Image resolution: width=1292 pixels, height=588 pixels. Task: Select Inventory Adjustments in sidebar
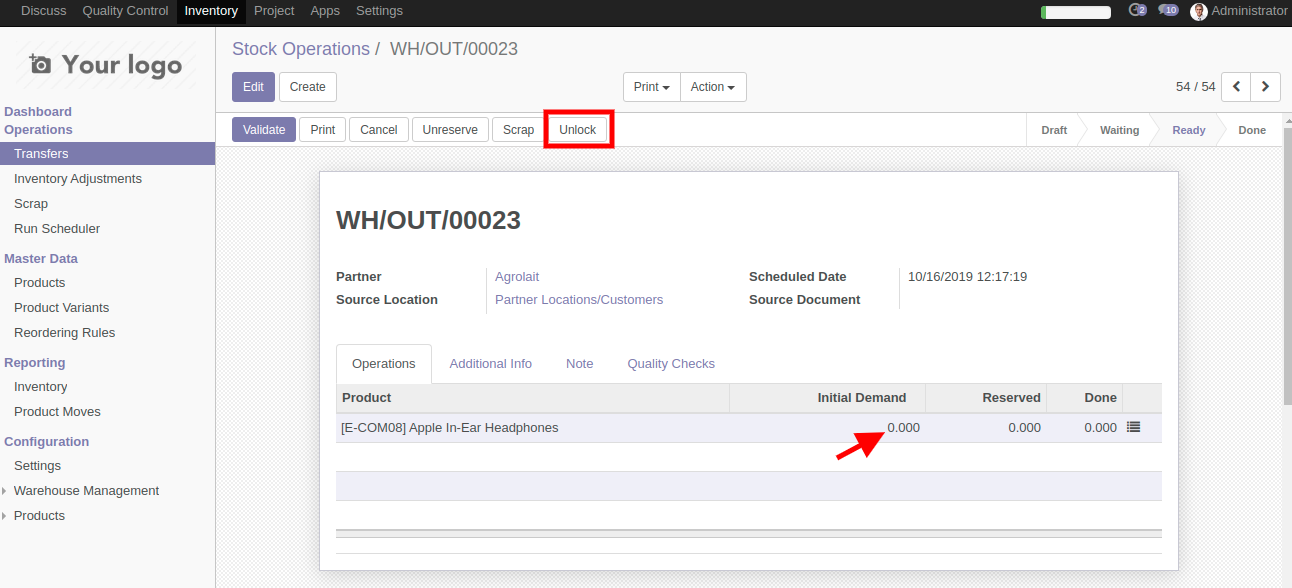click(x=78, y=179)
